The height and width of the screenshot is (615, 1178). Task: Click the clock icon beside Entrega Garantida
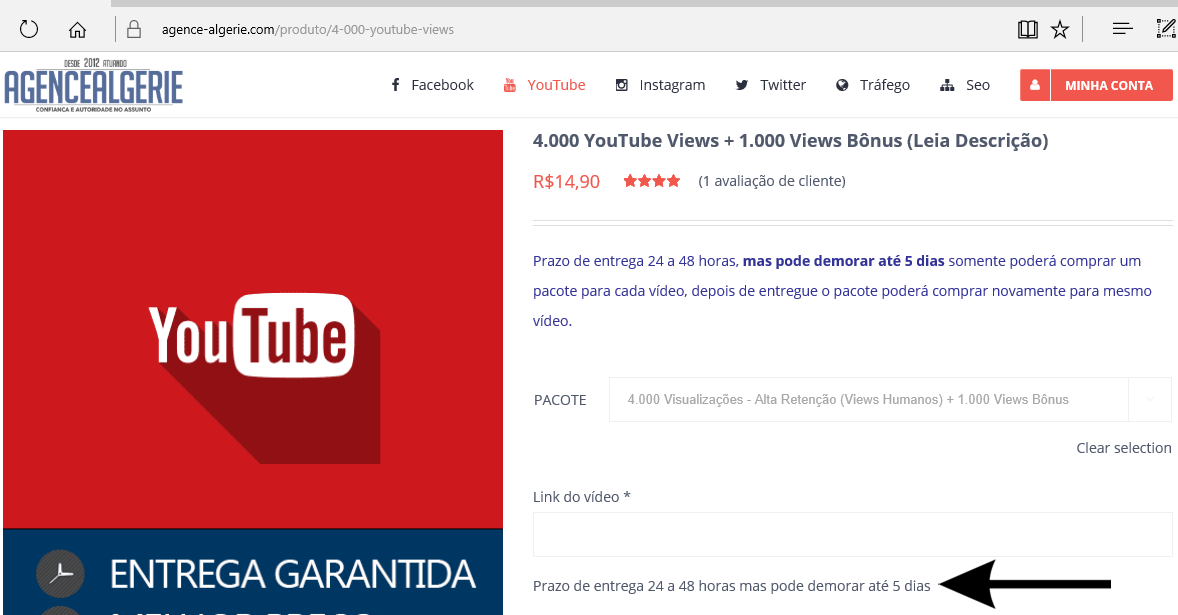point(60,574)
